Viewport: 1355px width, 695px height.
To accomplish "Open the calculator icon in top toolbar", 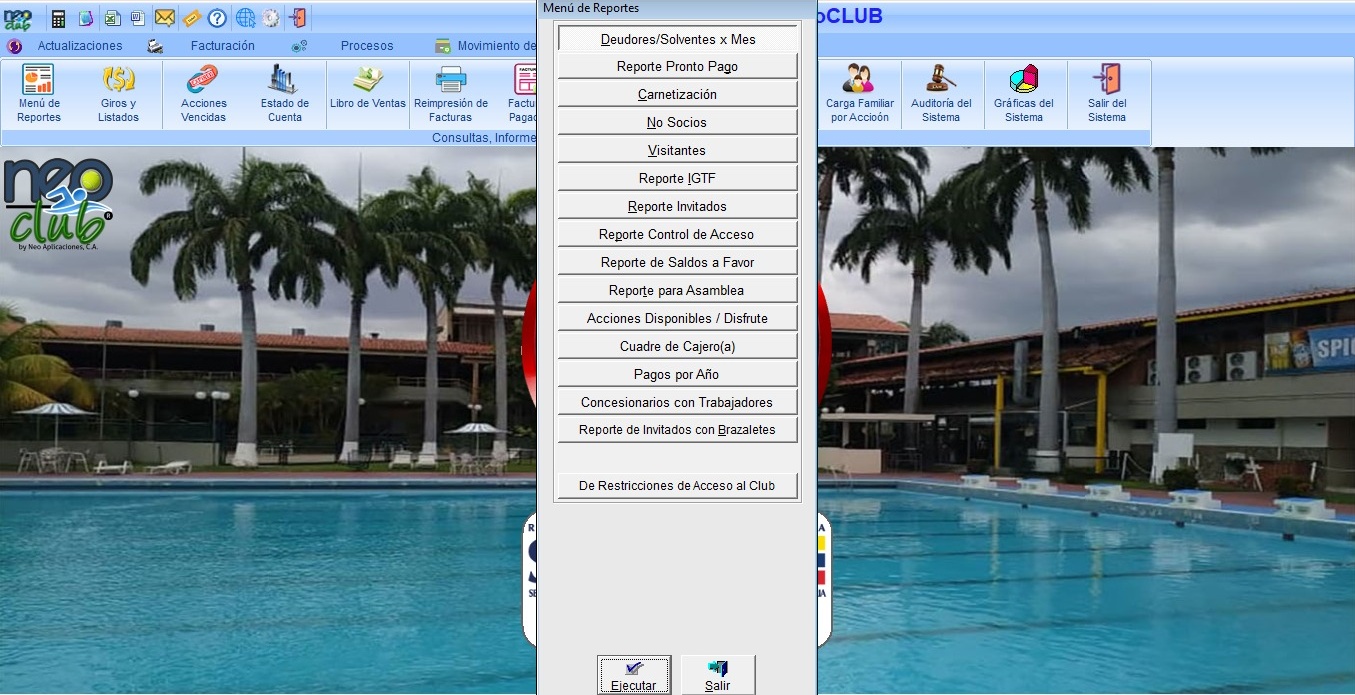I will 59,18.
